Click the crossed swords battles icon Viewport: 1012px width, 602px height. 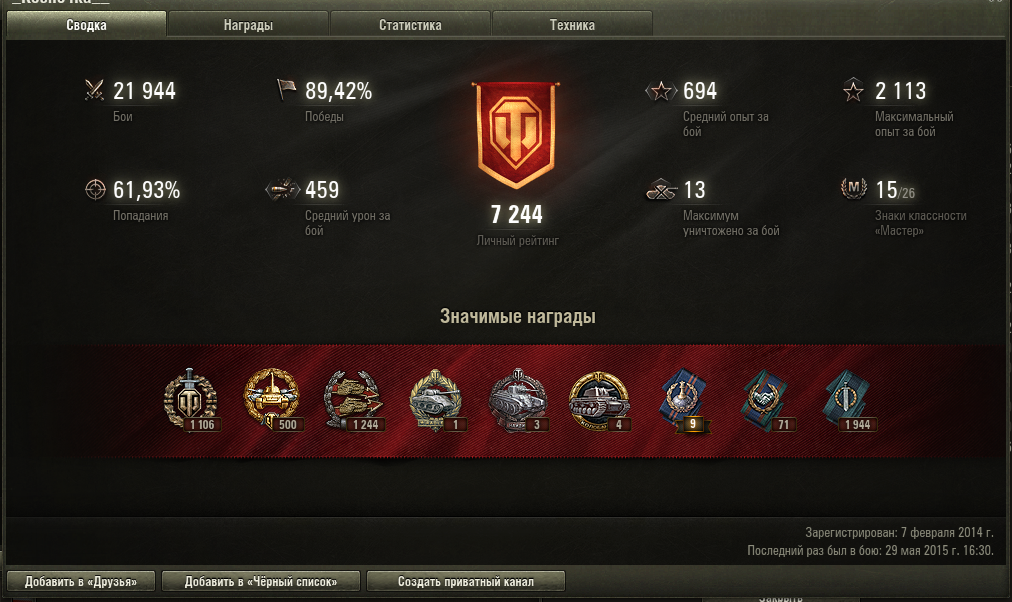click(x=94, y=90)
